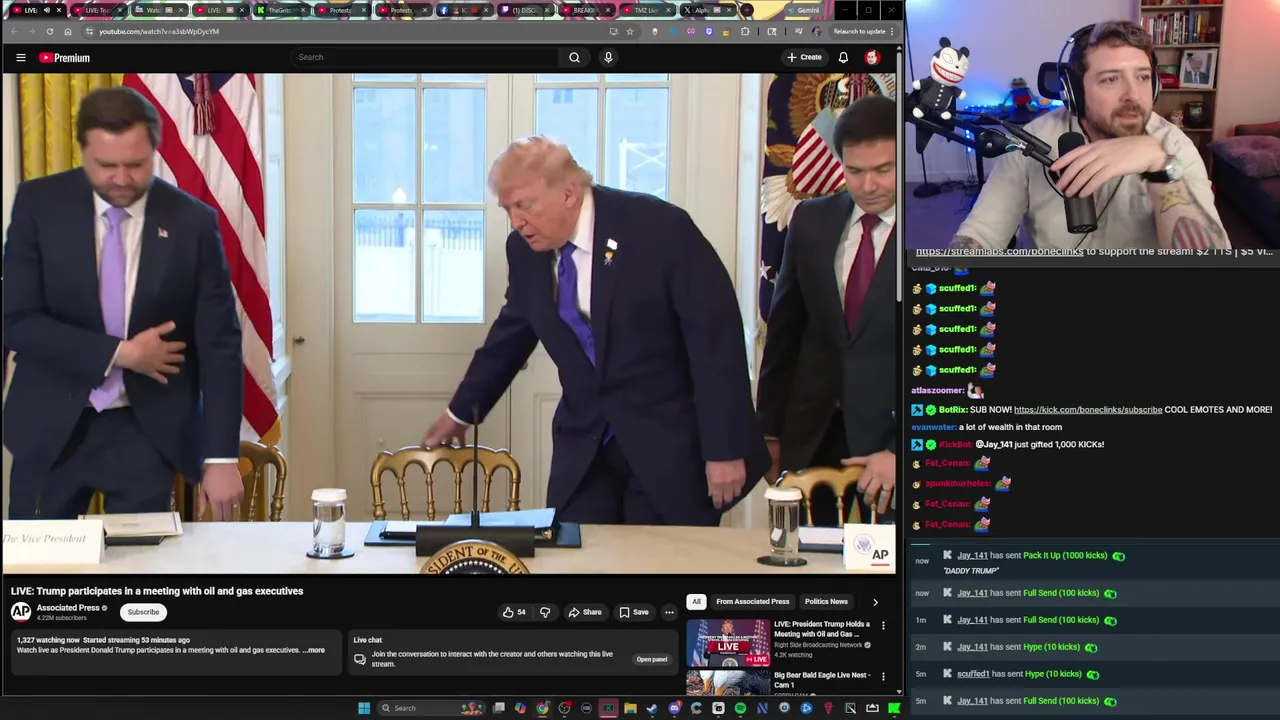Go back in browser history

pos(14,31)
